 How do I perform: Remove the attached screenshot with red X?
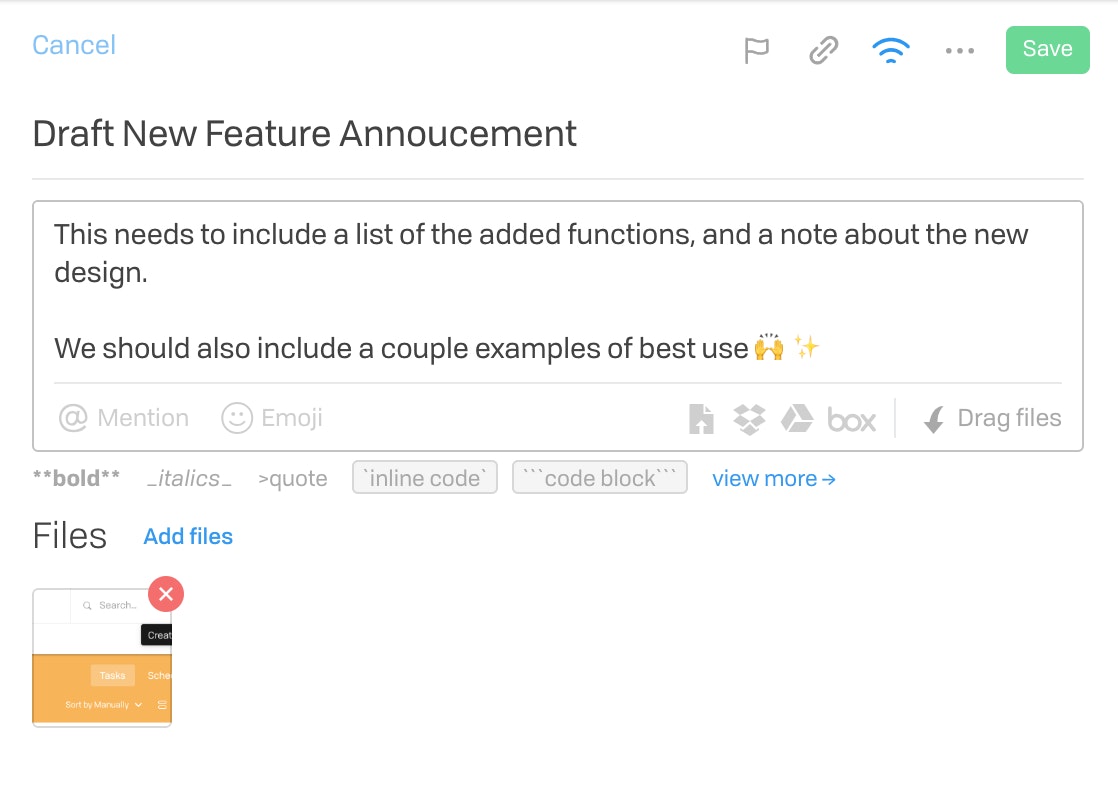(166, 594)
